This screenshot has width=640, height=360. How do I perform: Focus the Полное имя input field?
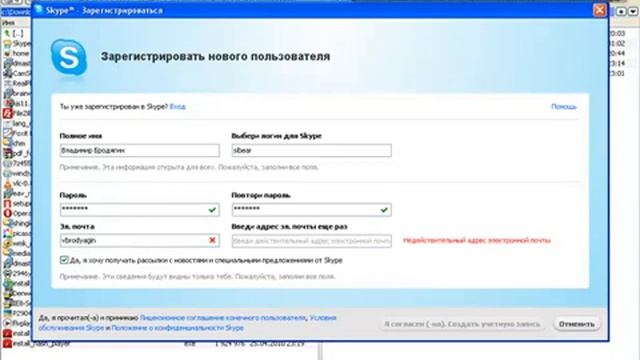140,150
